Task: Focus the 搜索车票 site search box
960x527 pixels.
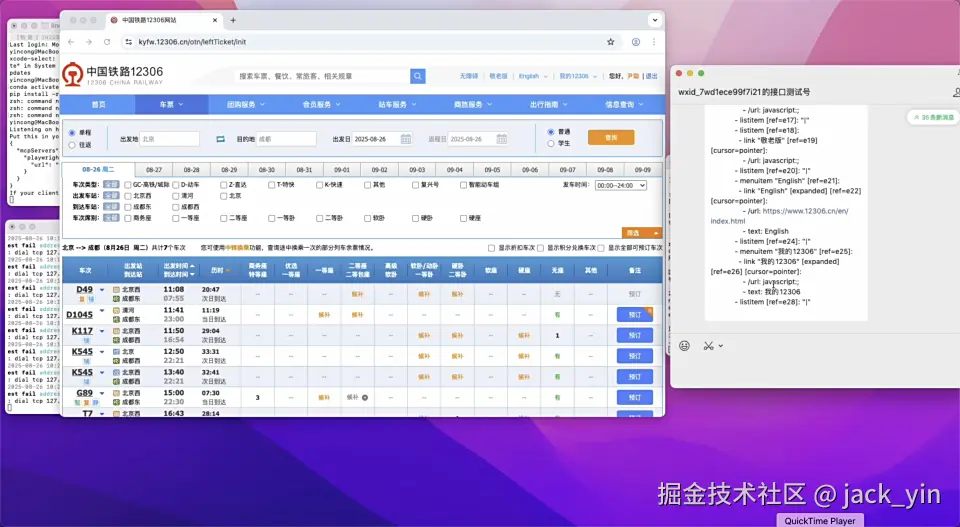Action: point(322,76)
